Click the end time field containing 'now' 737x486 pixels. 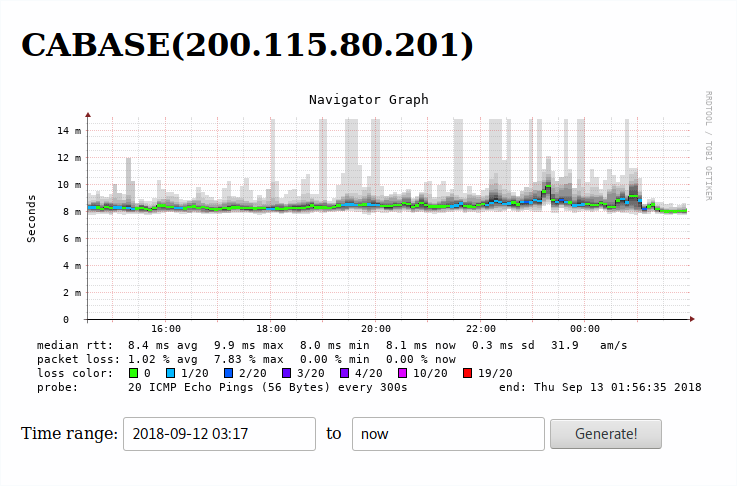point(447,434)
